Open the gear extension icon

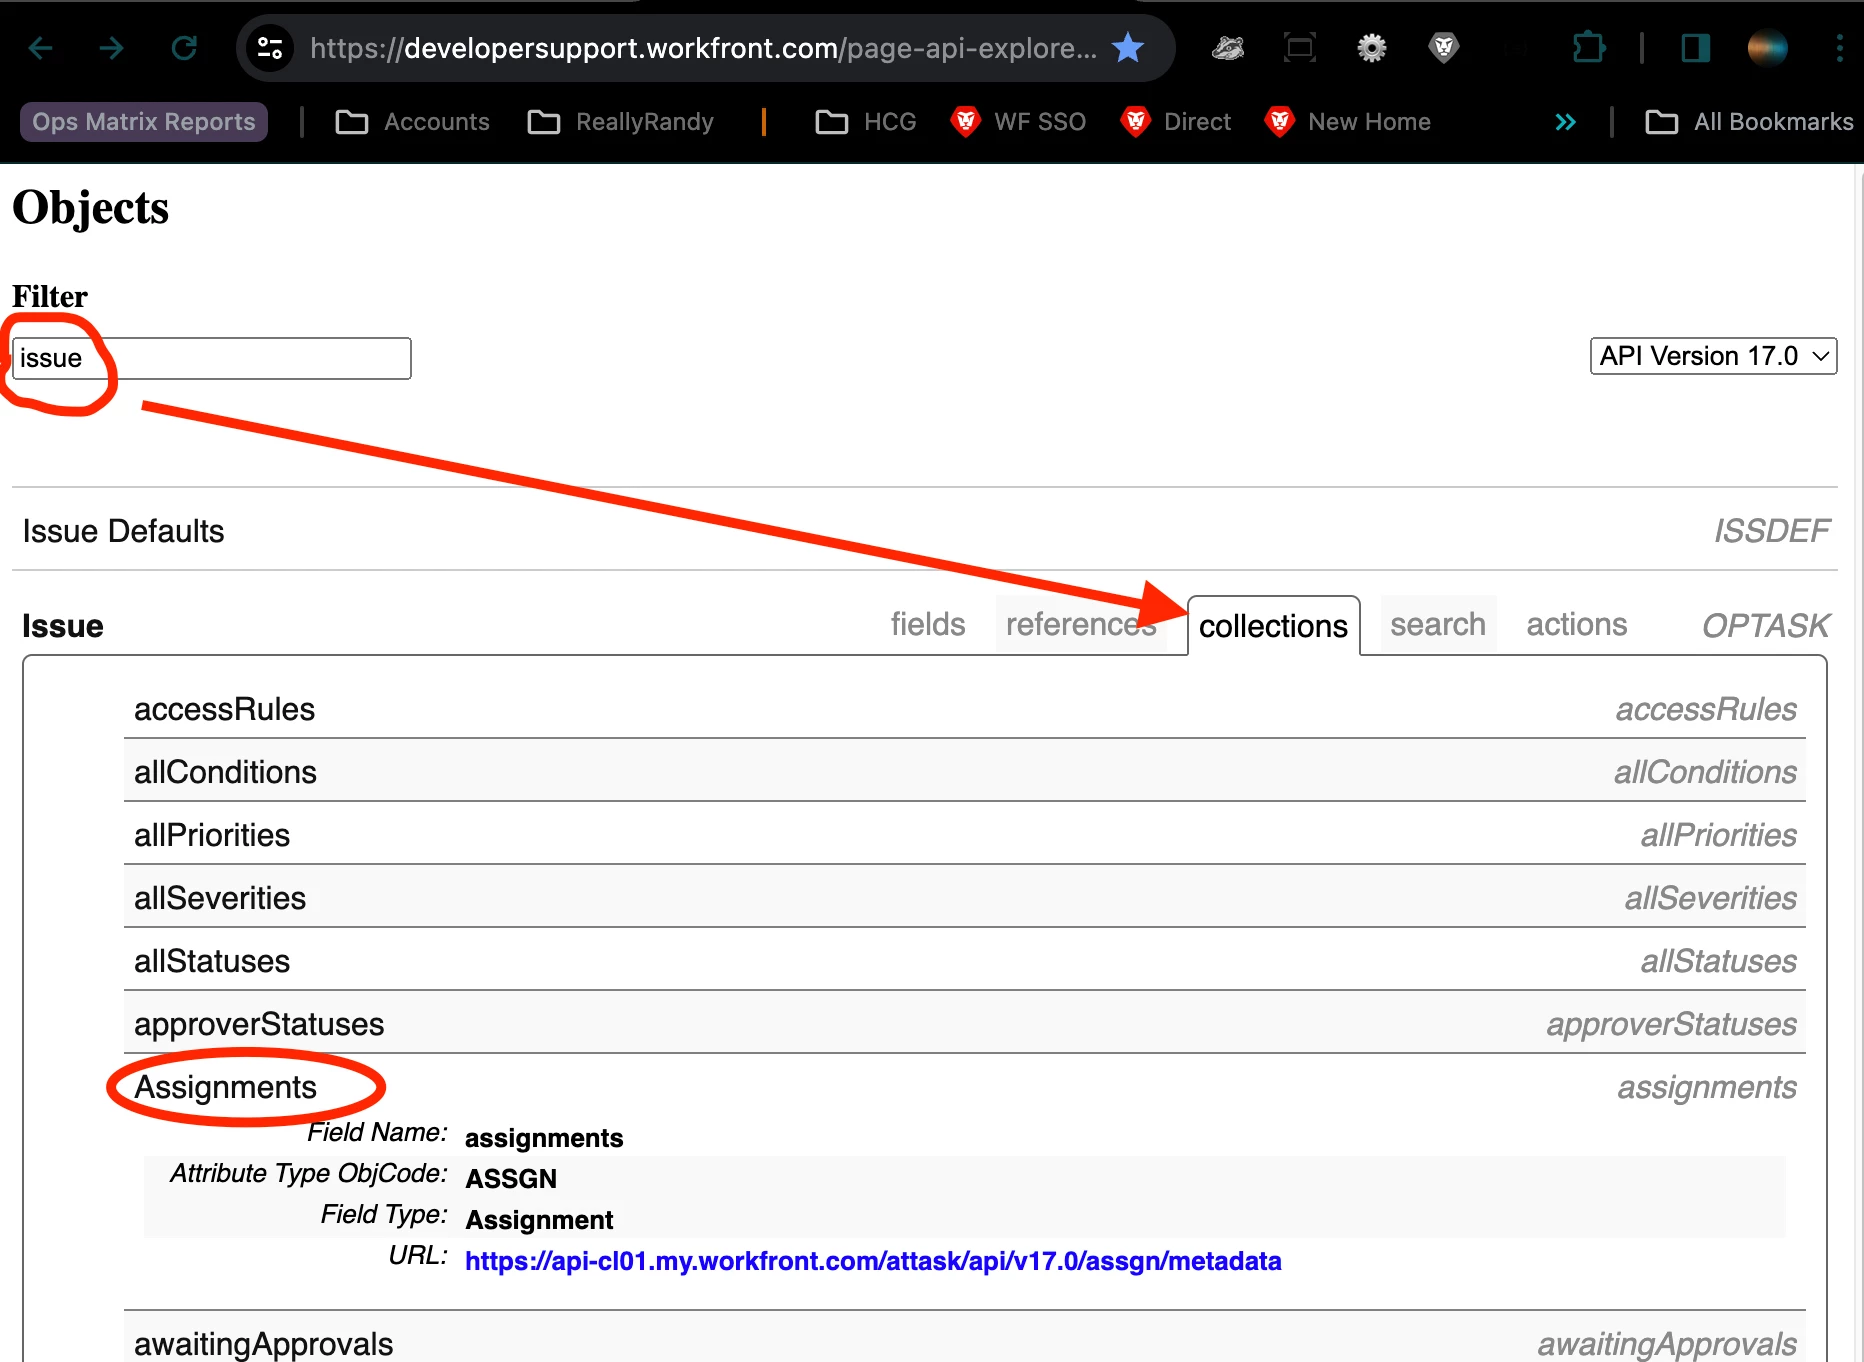point(1371,47)
